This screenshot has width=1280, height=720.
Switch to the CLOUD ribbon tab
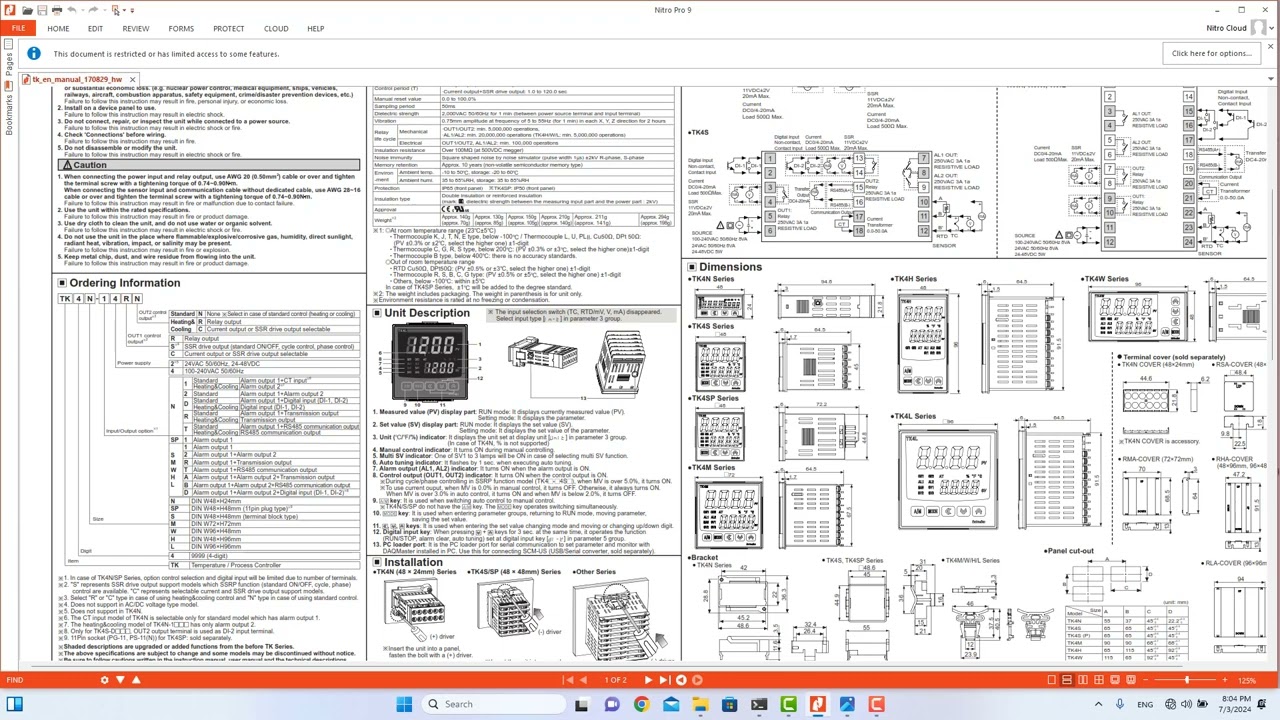click(x=276, y=29)
